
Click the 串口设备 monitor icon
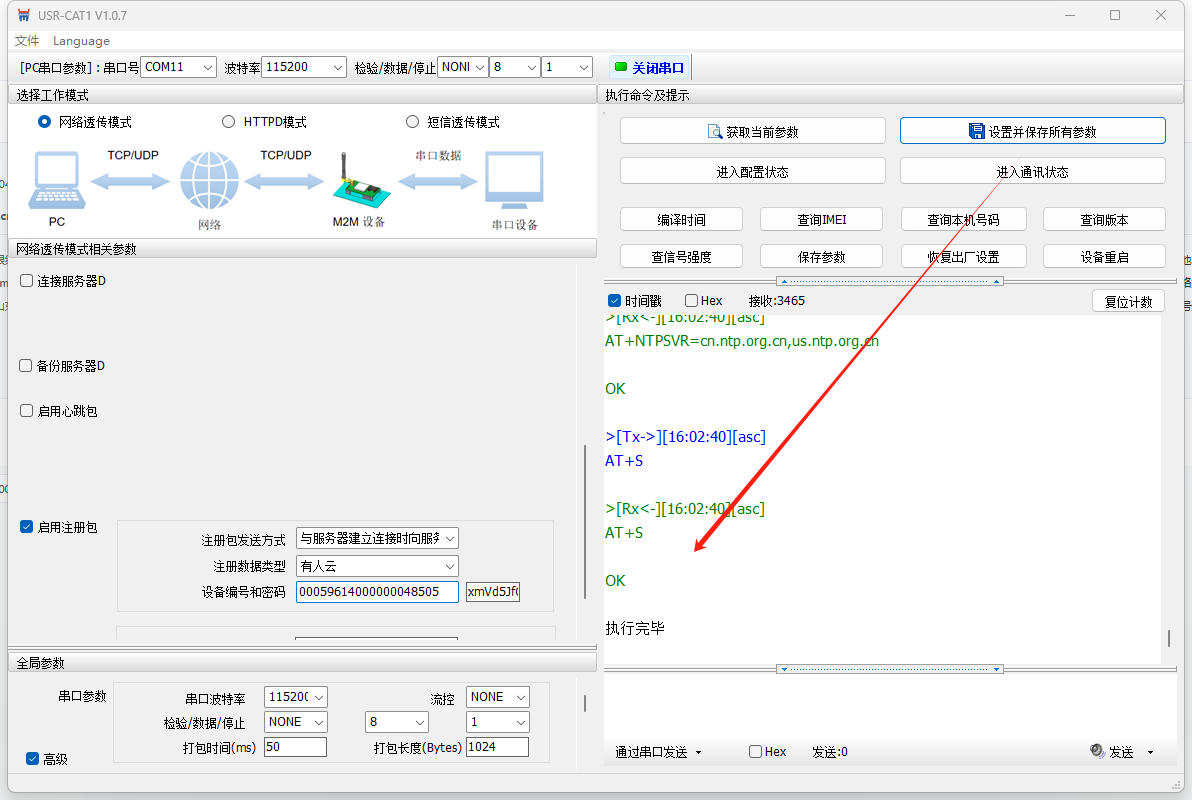coord(514,180)
